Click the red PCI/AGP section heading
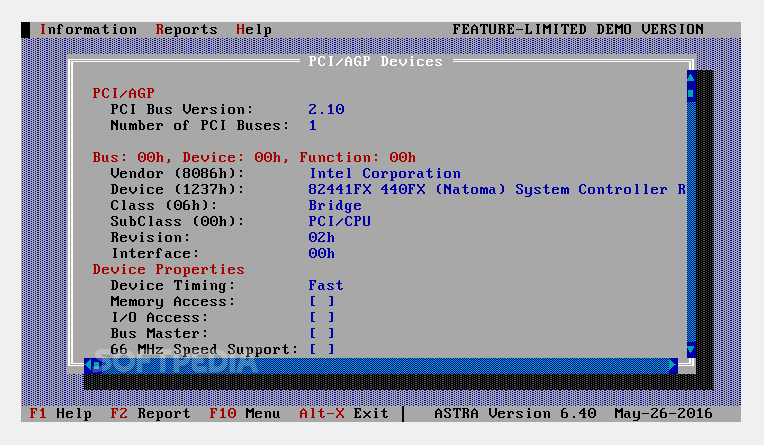This screenshot has width=764, height=445. pyautogui.click(x=123, y=93)
